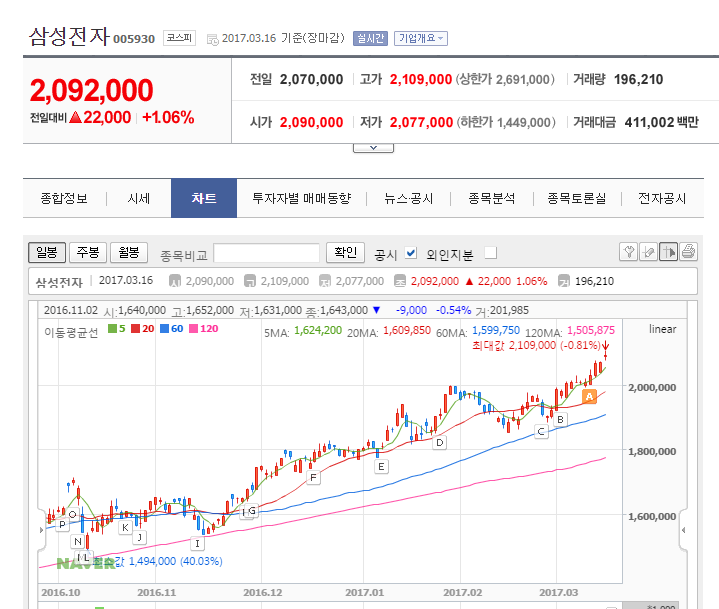Click the orange A marker on chart

coord(590,396)
